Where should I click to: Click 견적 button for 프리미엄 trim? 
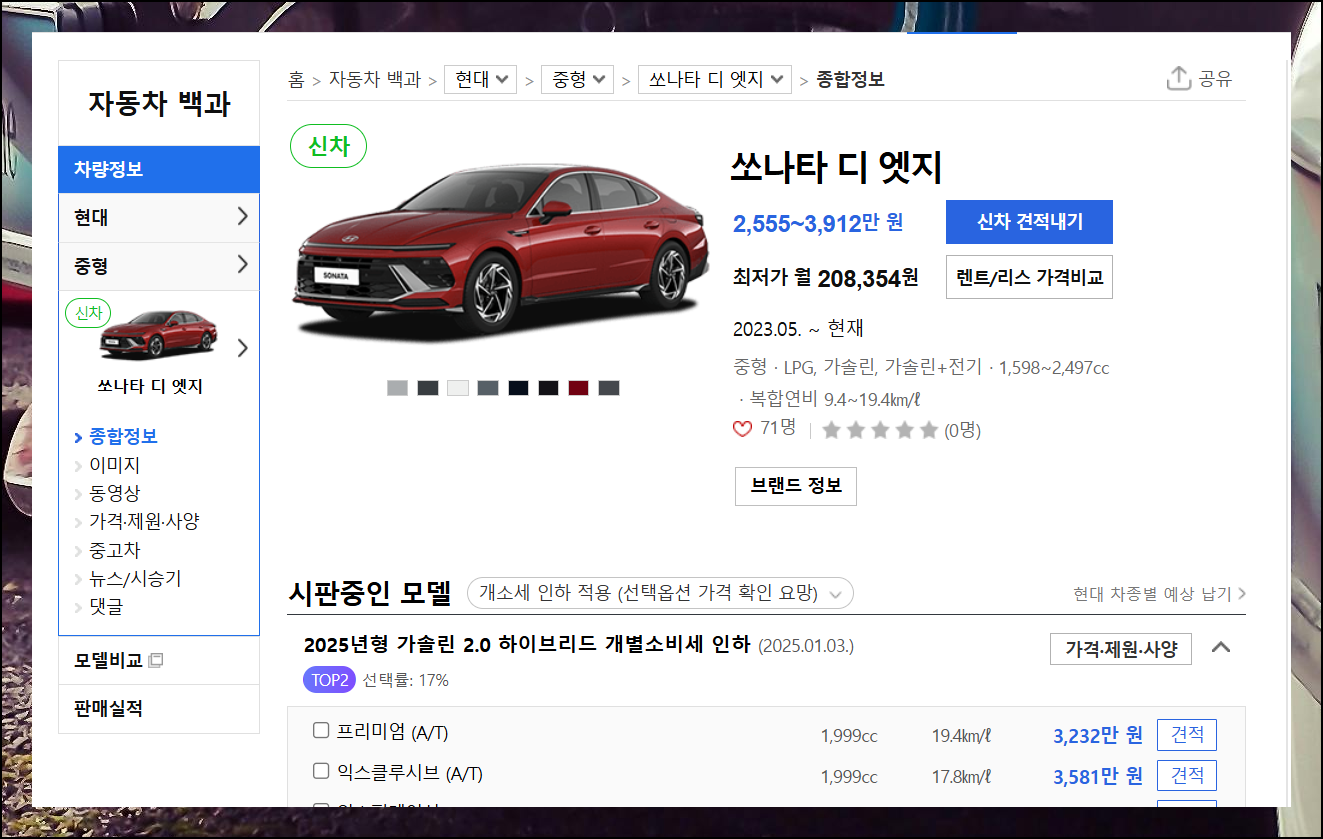click(x=1187, y=735)
